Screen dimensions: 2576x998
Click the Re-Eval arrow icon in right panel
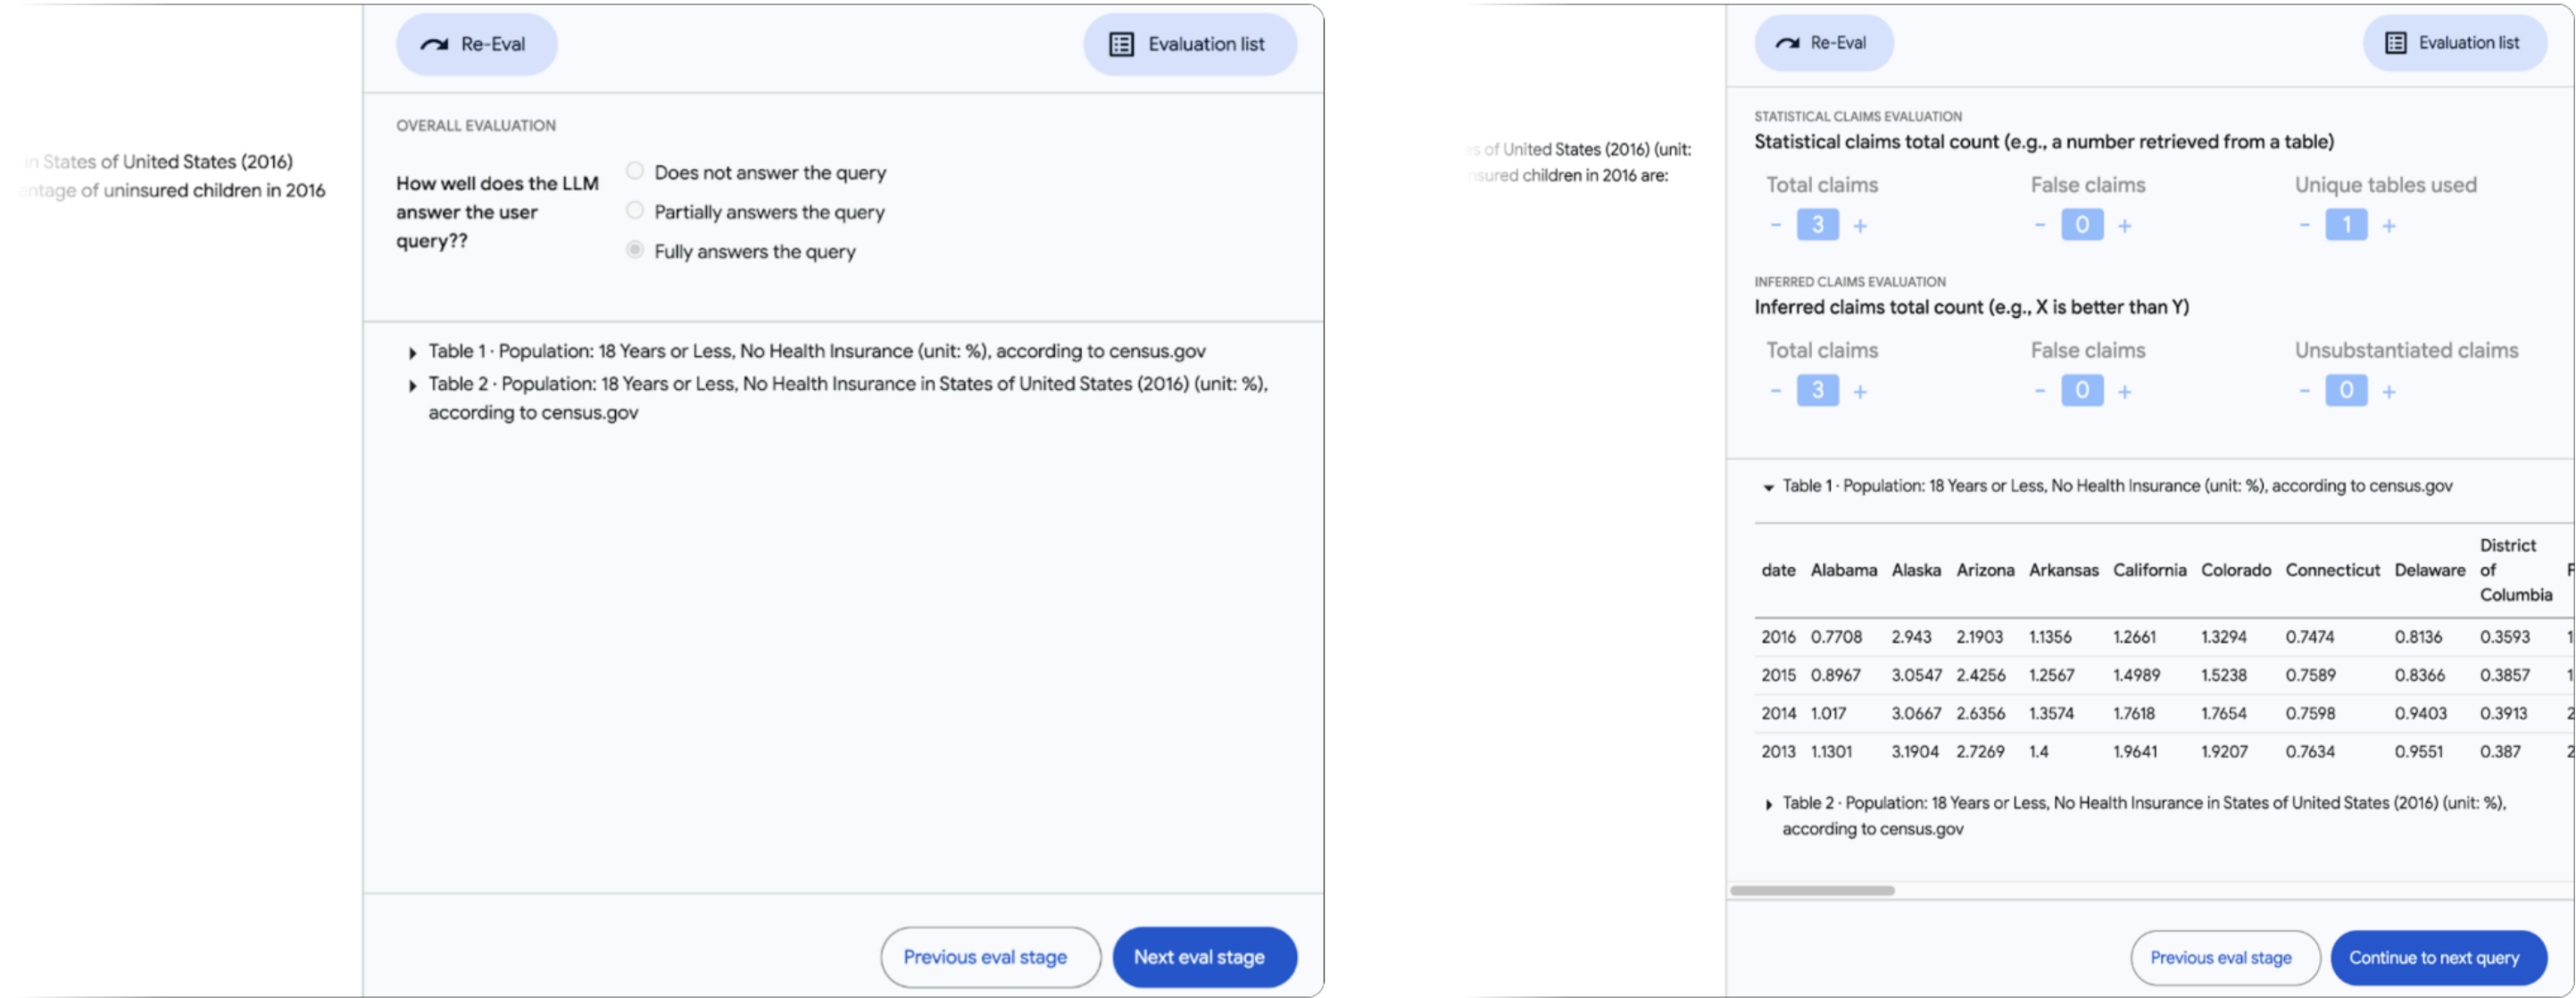click(x=1787, y=43)
